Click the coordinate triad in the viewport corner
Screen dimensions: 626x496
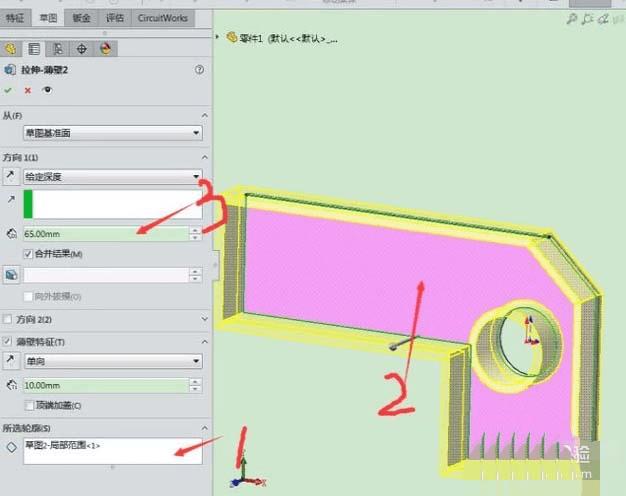247,475
